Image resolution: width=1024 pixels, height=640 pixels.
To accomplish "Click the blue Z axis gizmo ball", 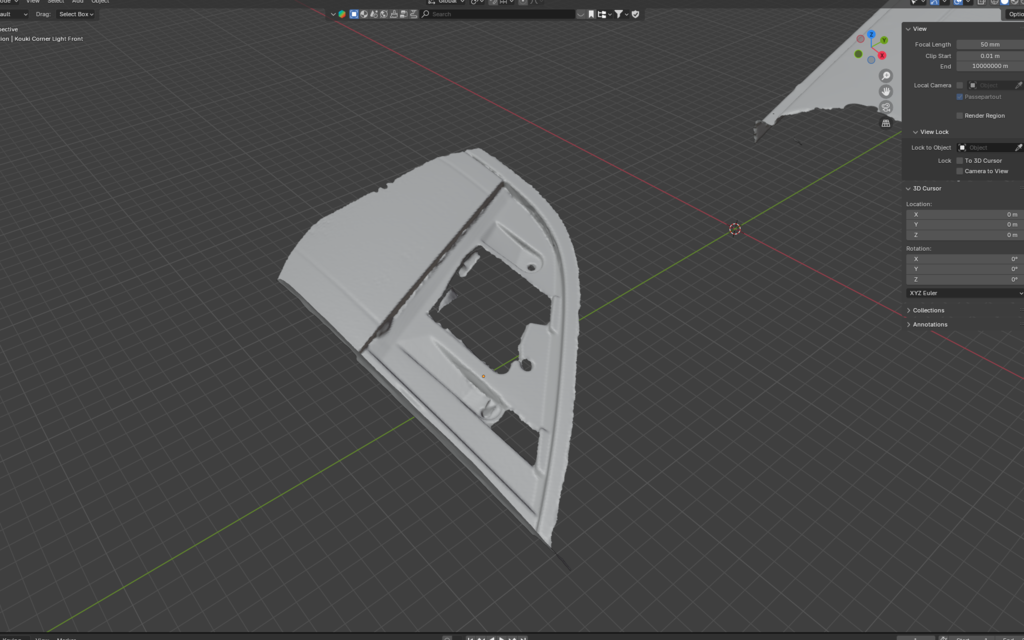I will (x=871, y=34).
